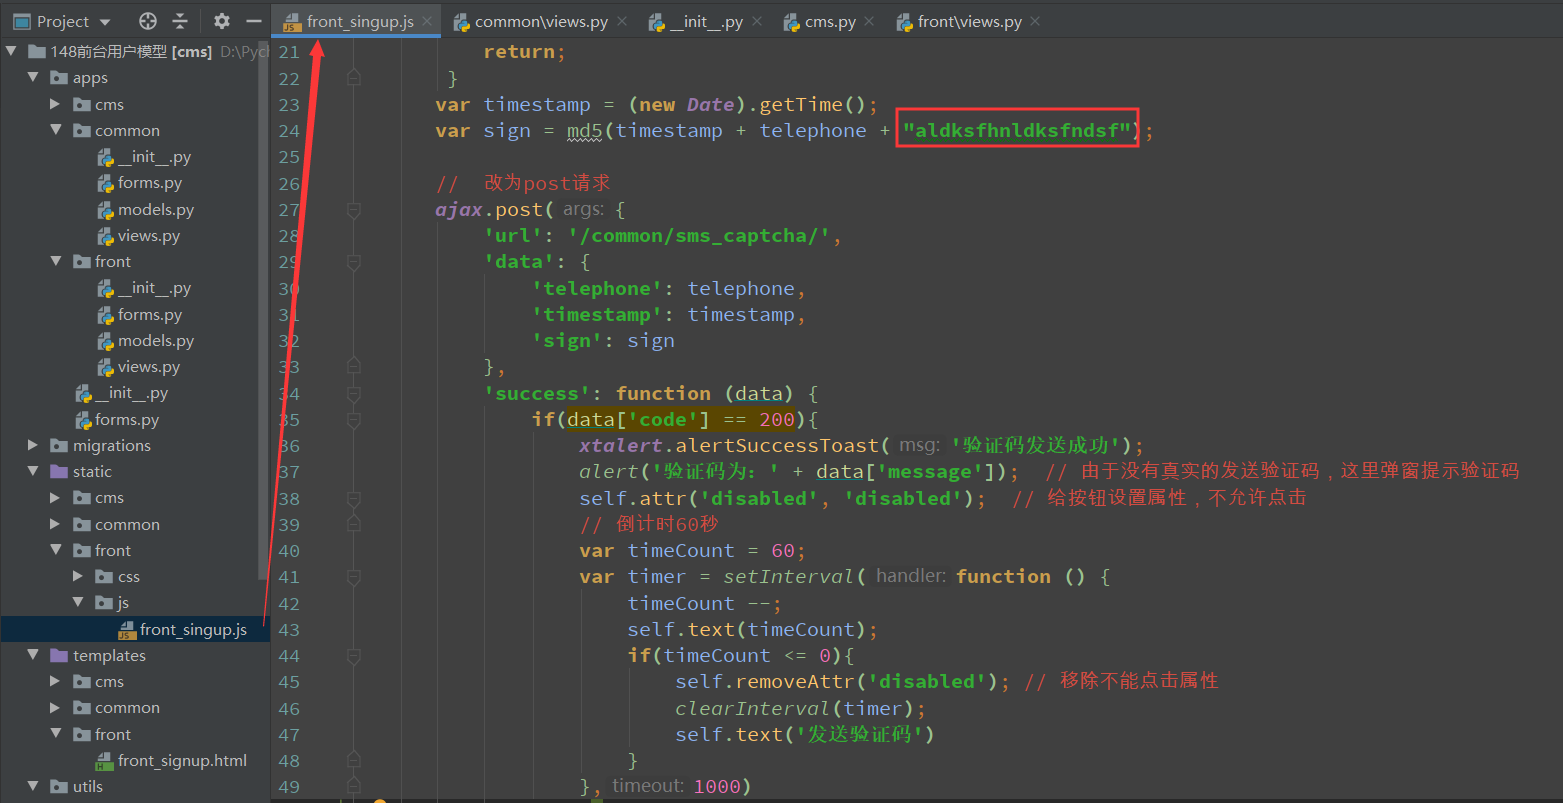Click Python icon of forms.py under apps/common
The image size is (1563, 803).
point(106,183)
